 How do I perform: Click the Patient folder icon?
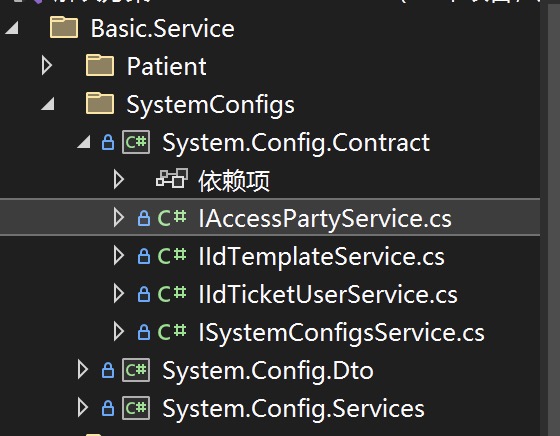100,66
